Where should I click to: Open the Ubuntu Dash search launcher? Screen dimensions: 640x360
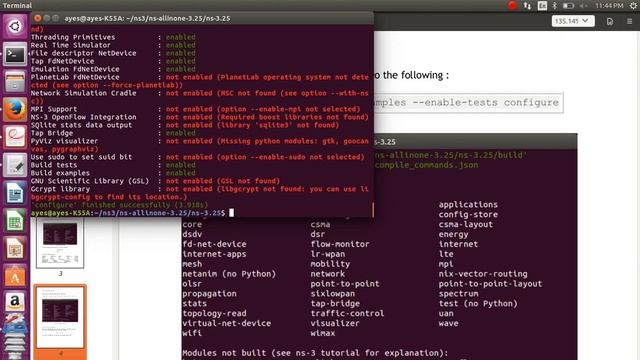click(15, 27)
